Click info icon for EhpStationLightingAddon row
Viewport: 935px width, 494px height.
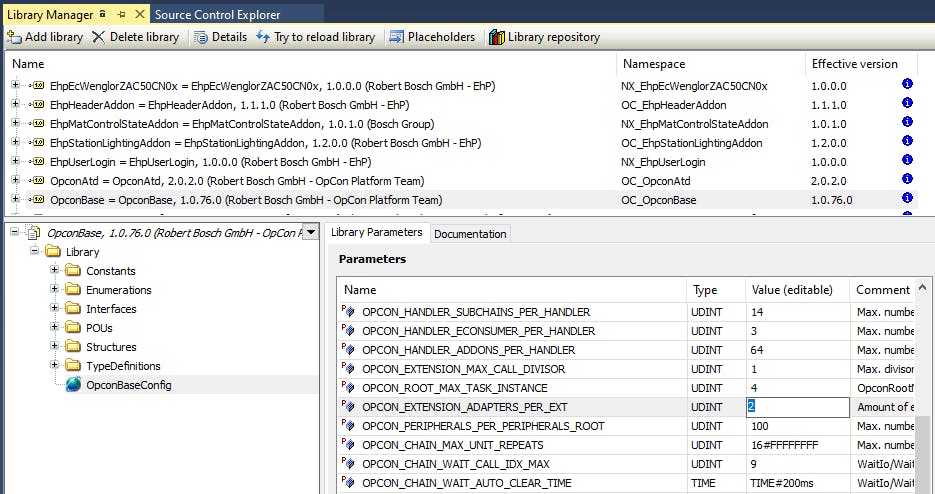tap(907, 141)
